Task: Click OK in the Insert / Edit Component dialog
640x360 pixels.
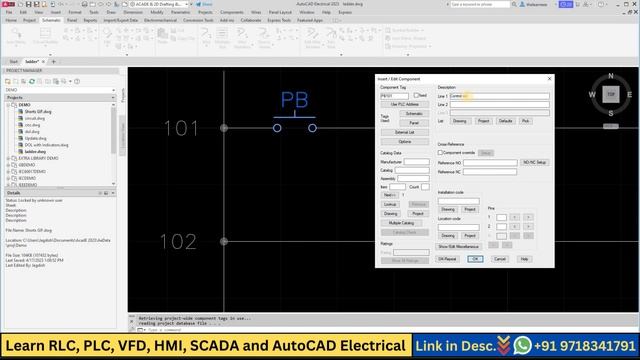Action: coord(475,259)
